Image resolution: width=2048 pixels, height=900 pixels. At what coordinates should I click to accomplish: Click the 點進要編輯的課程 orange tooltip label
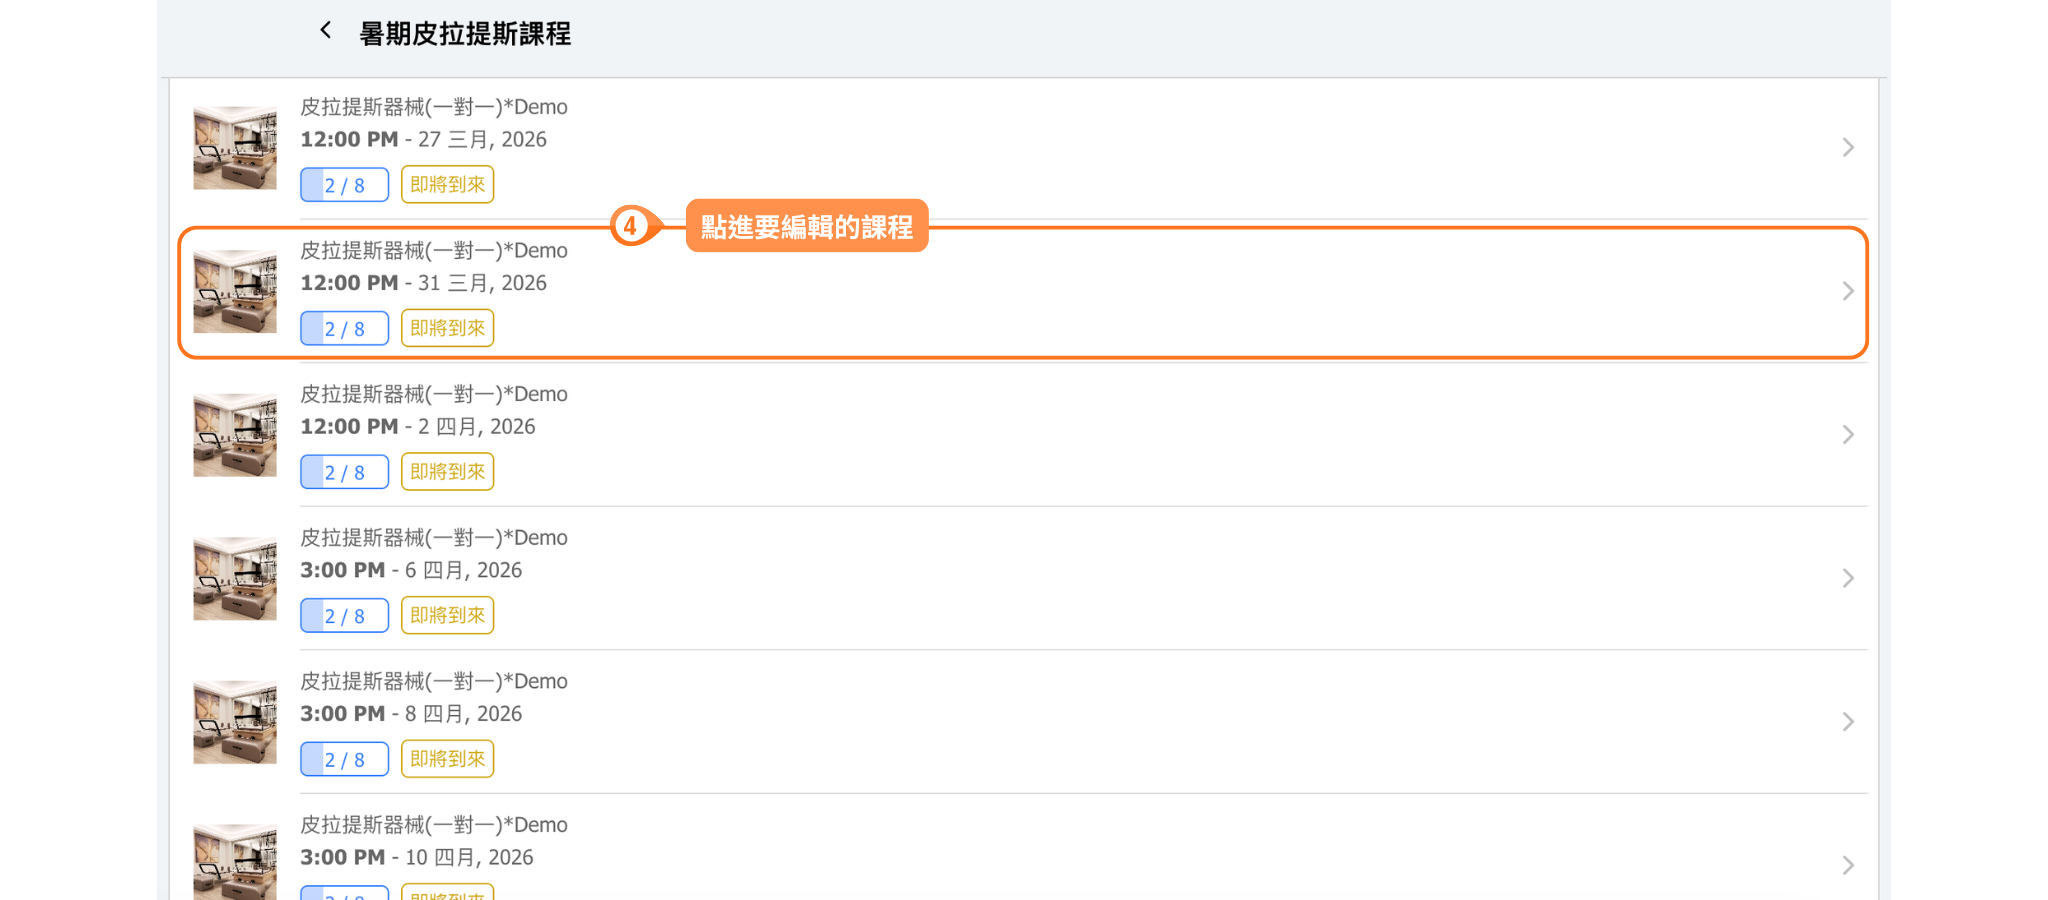pyautogui.click(x=806, y=227)
